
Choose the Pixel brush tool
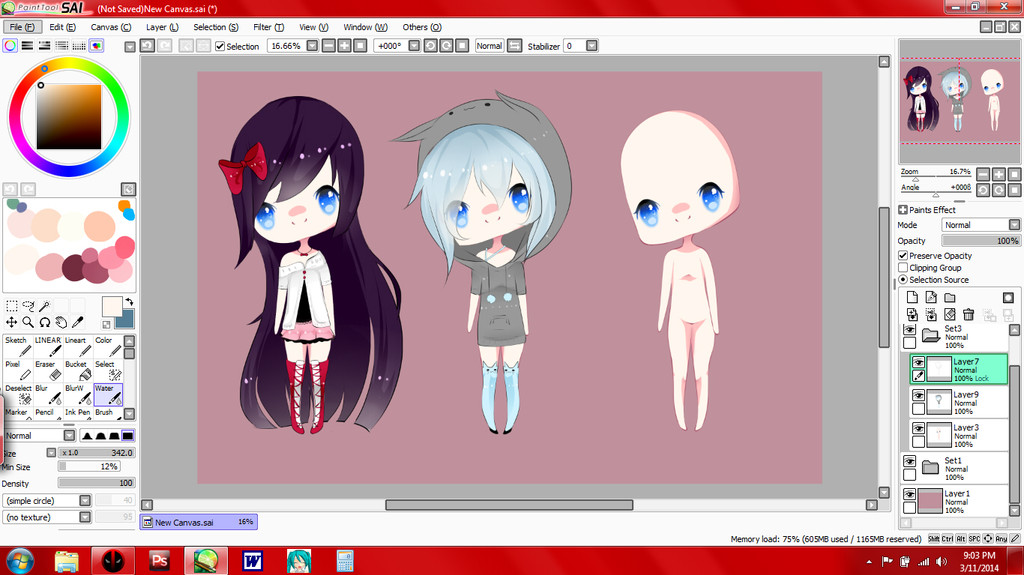tap(18, 370)
